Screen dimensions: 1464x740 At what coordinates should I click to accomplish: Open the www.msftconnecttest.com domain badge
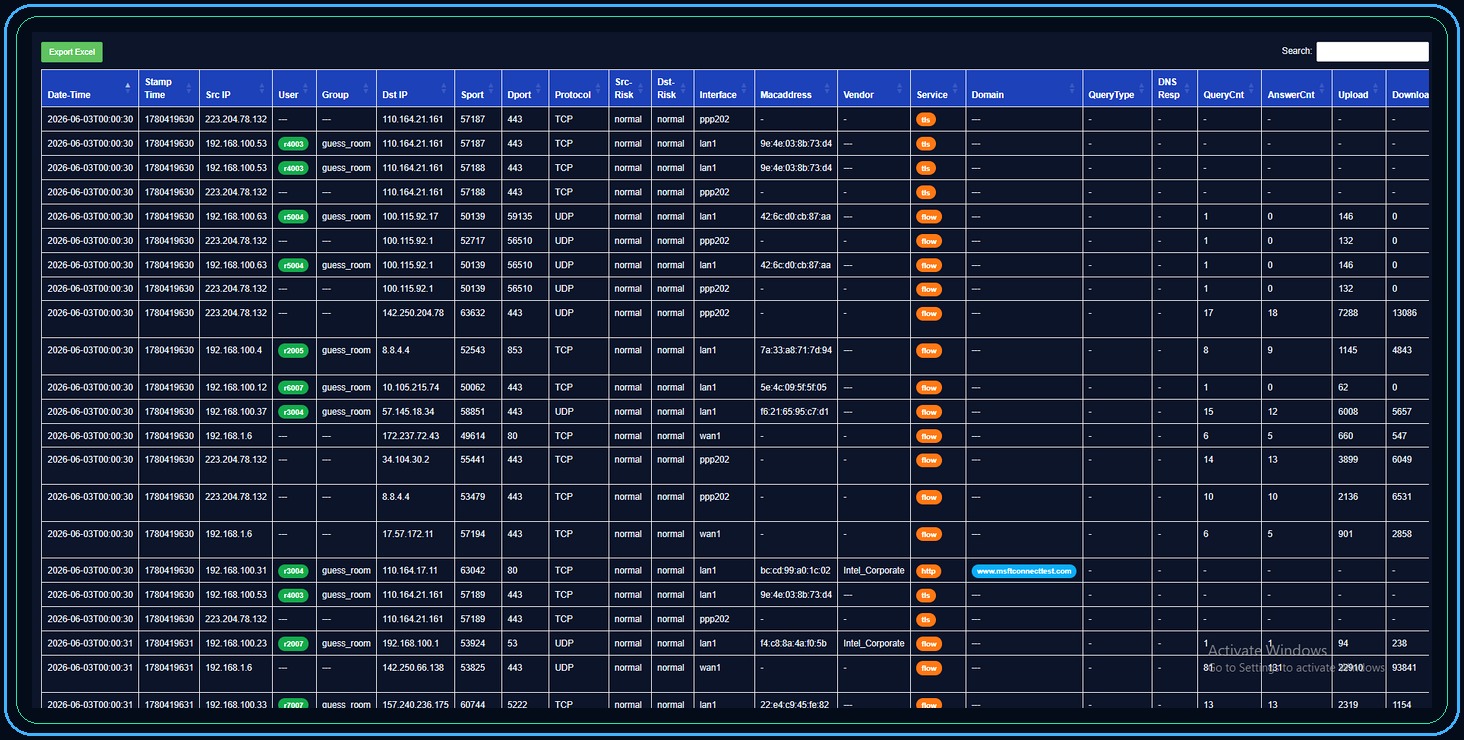[x=1024, y=572]
